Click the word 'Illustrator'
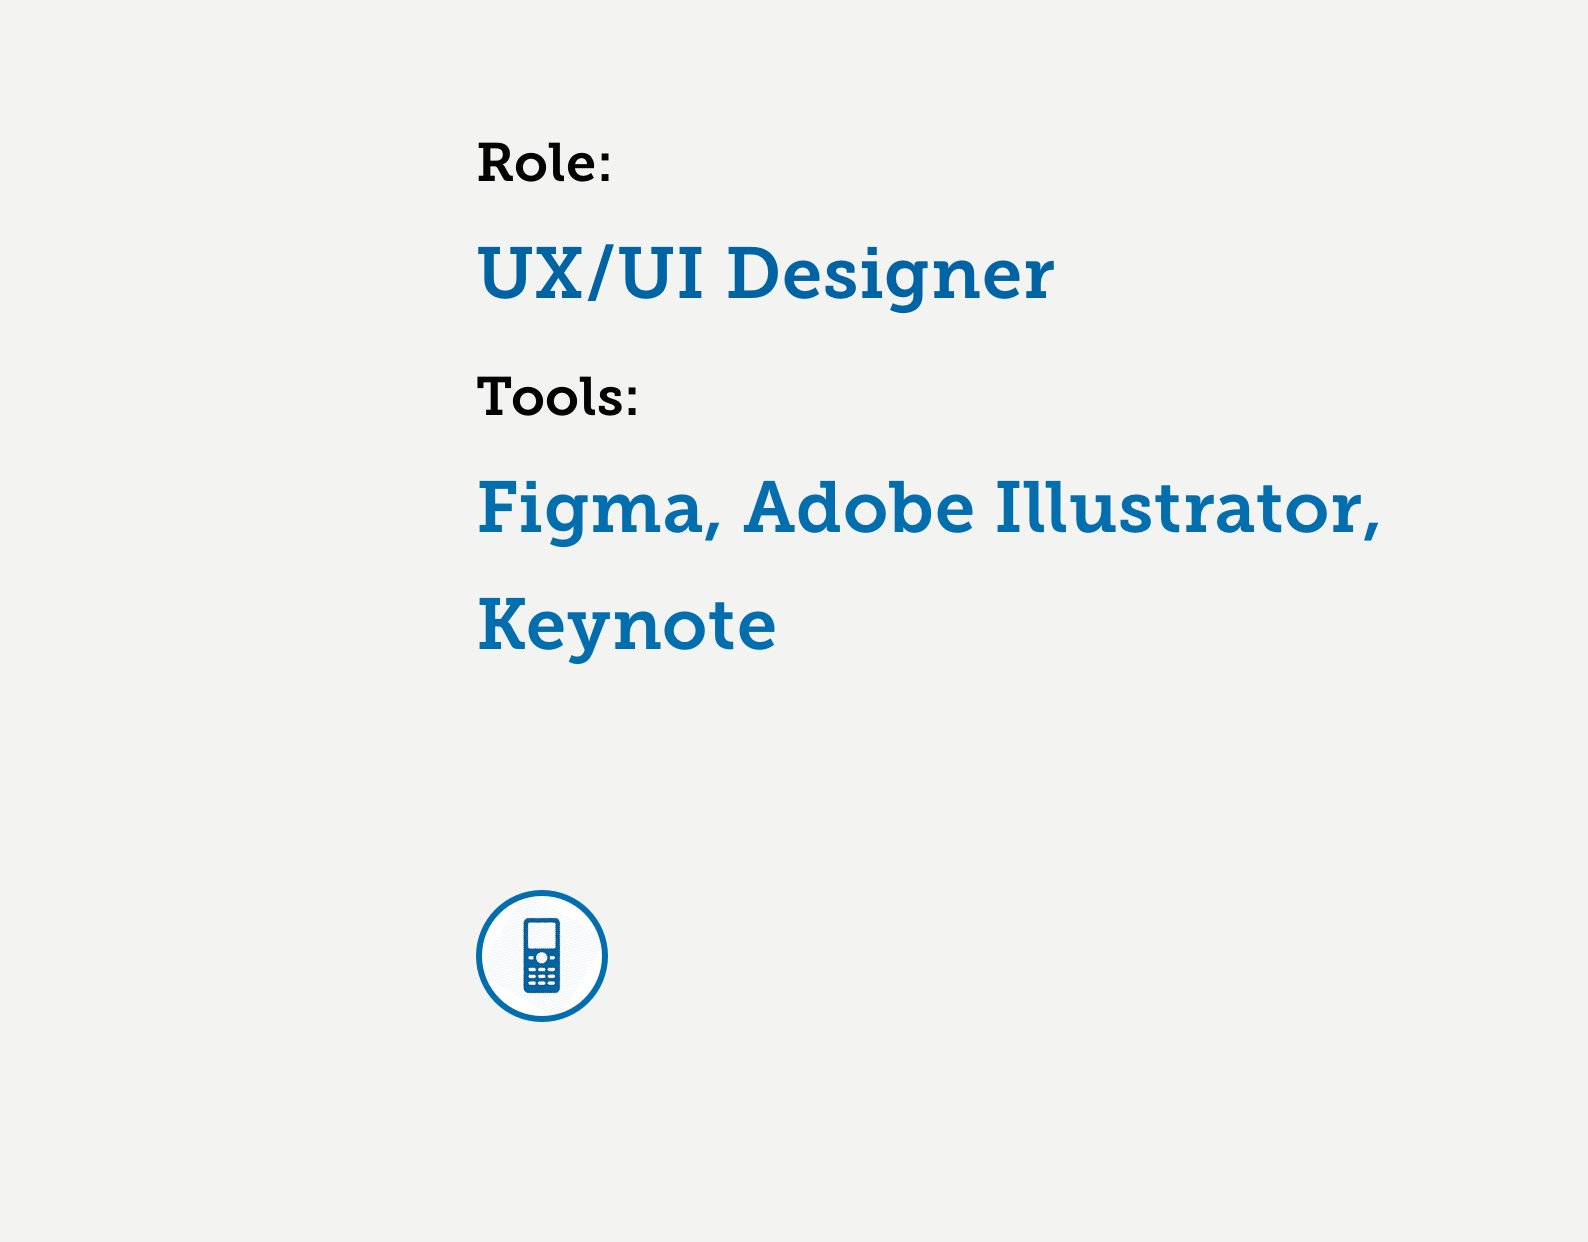 pos(1178,507)
